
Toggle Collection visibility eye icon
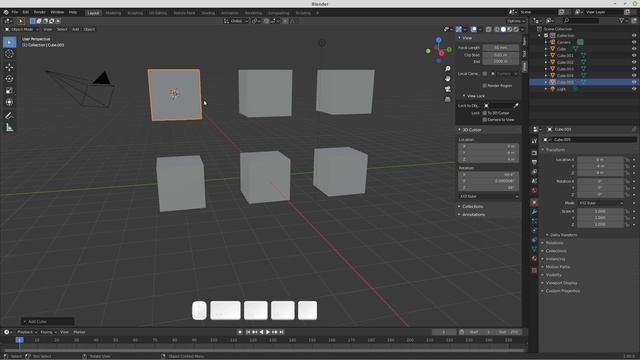[x=634, y=36]
